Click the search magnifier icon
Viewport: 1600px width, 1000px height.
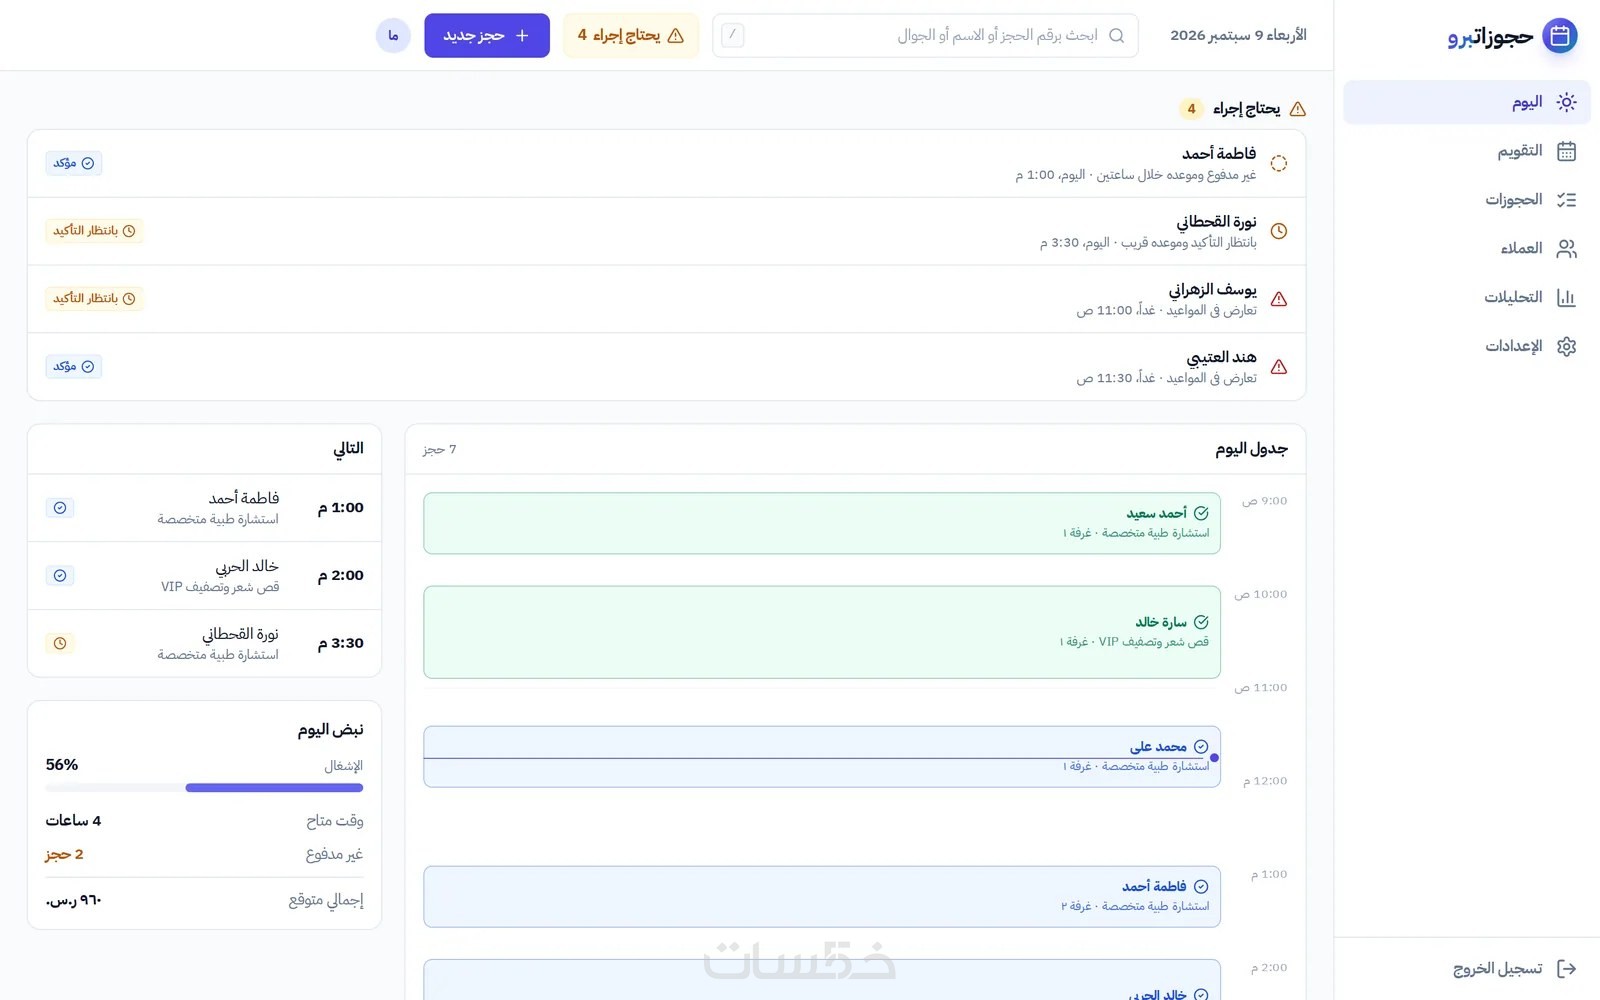click(x=1117, y=36)
